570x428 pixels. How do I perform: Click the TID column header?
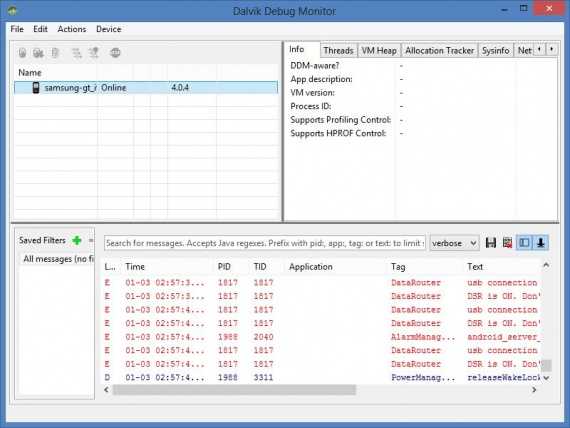[x=260, y=267]
